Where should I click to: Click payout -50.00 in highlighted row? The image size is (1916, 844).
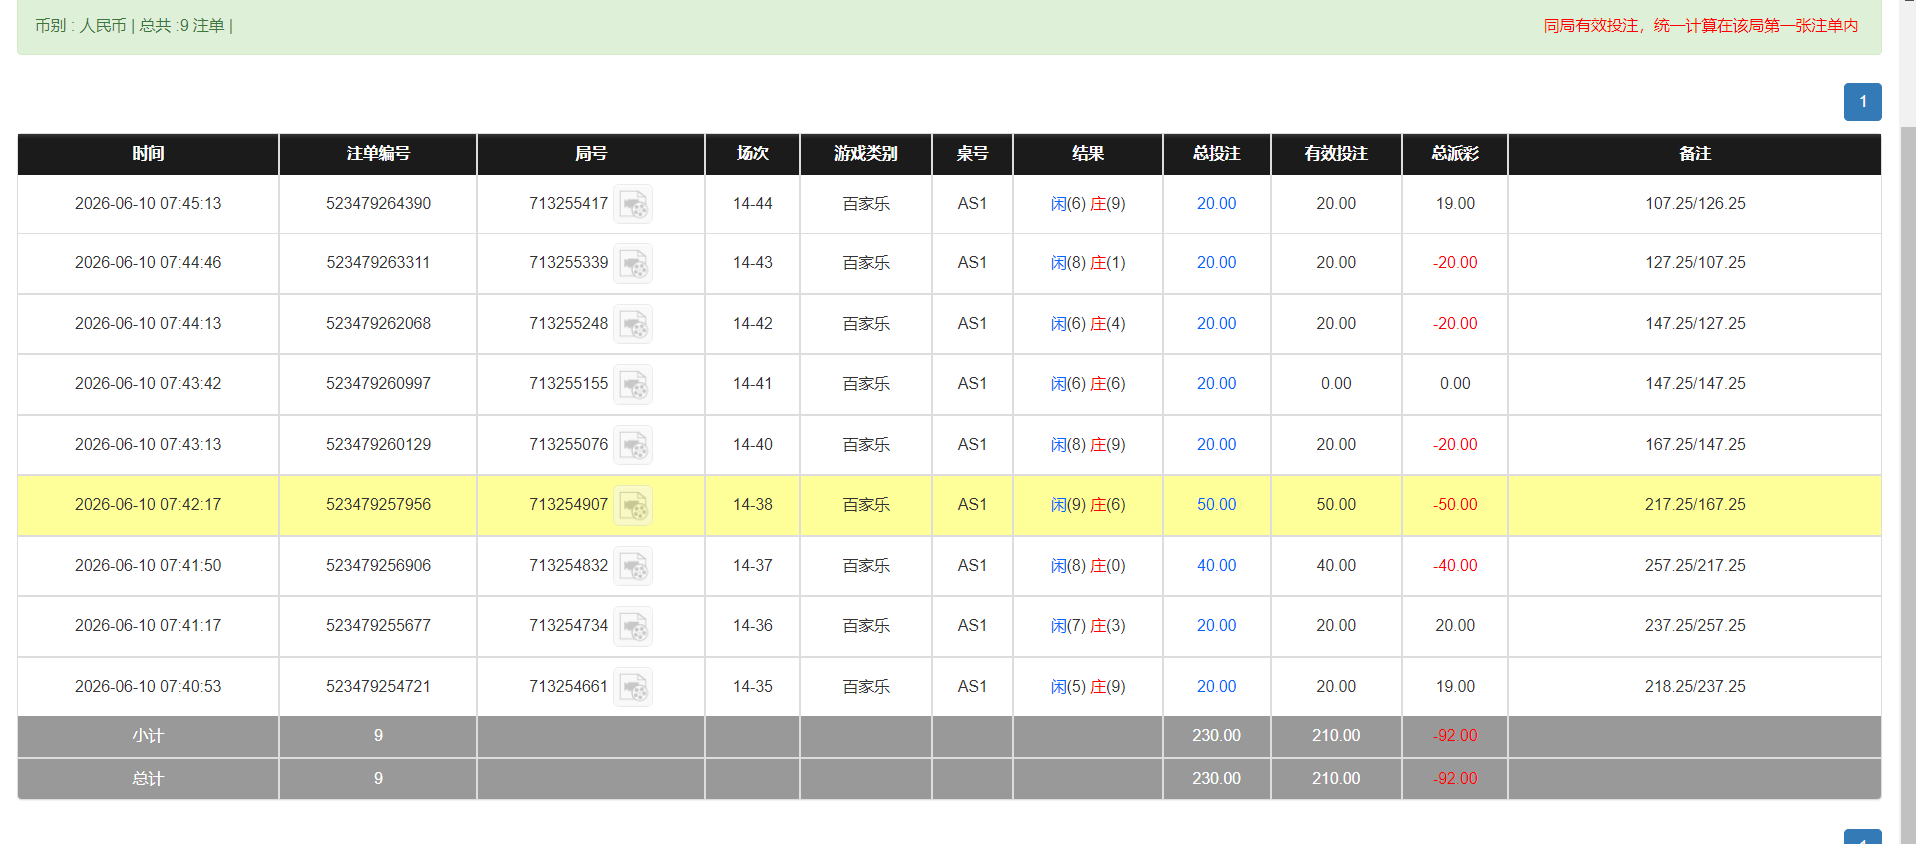(1455, 504)
